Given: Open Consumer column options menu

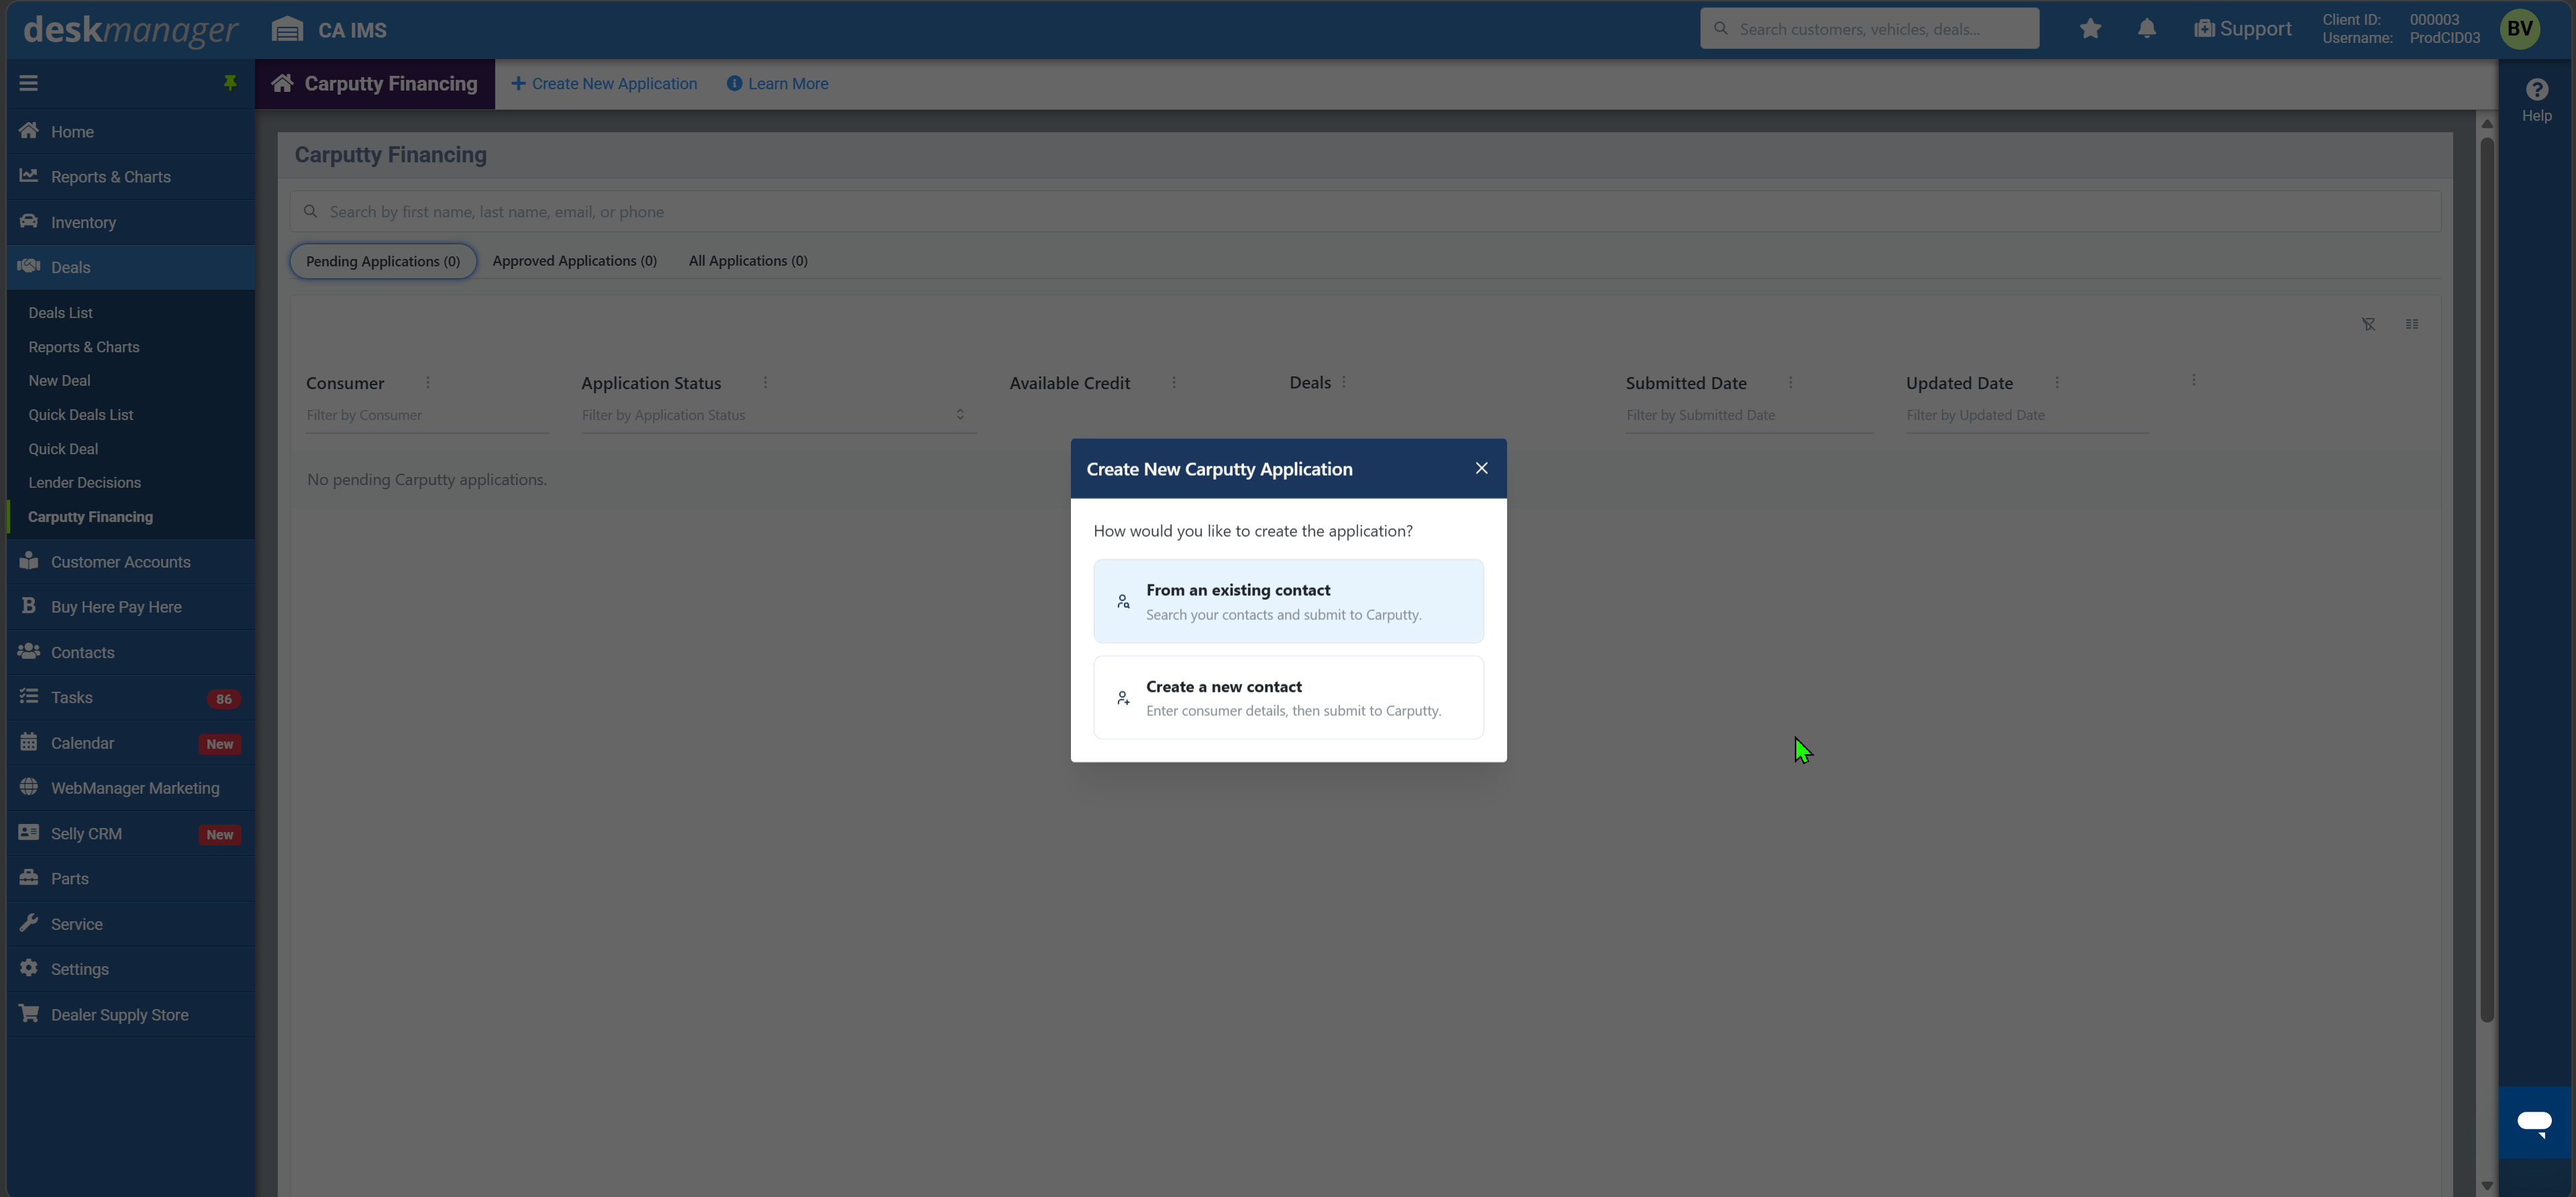Looking at the screenshot, I should [428, 383].
